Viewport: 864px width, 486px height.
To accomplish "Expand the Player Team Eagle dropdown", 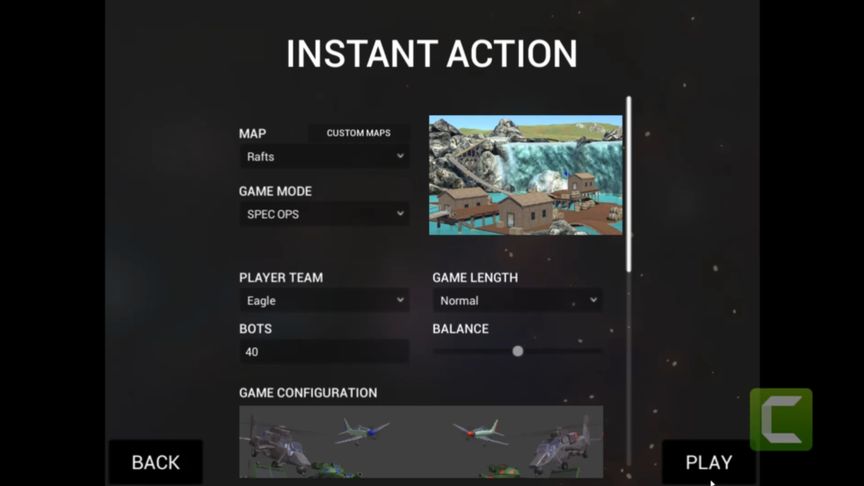I will [x=324, y=300].
